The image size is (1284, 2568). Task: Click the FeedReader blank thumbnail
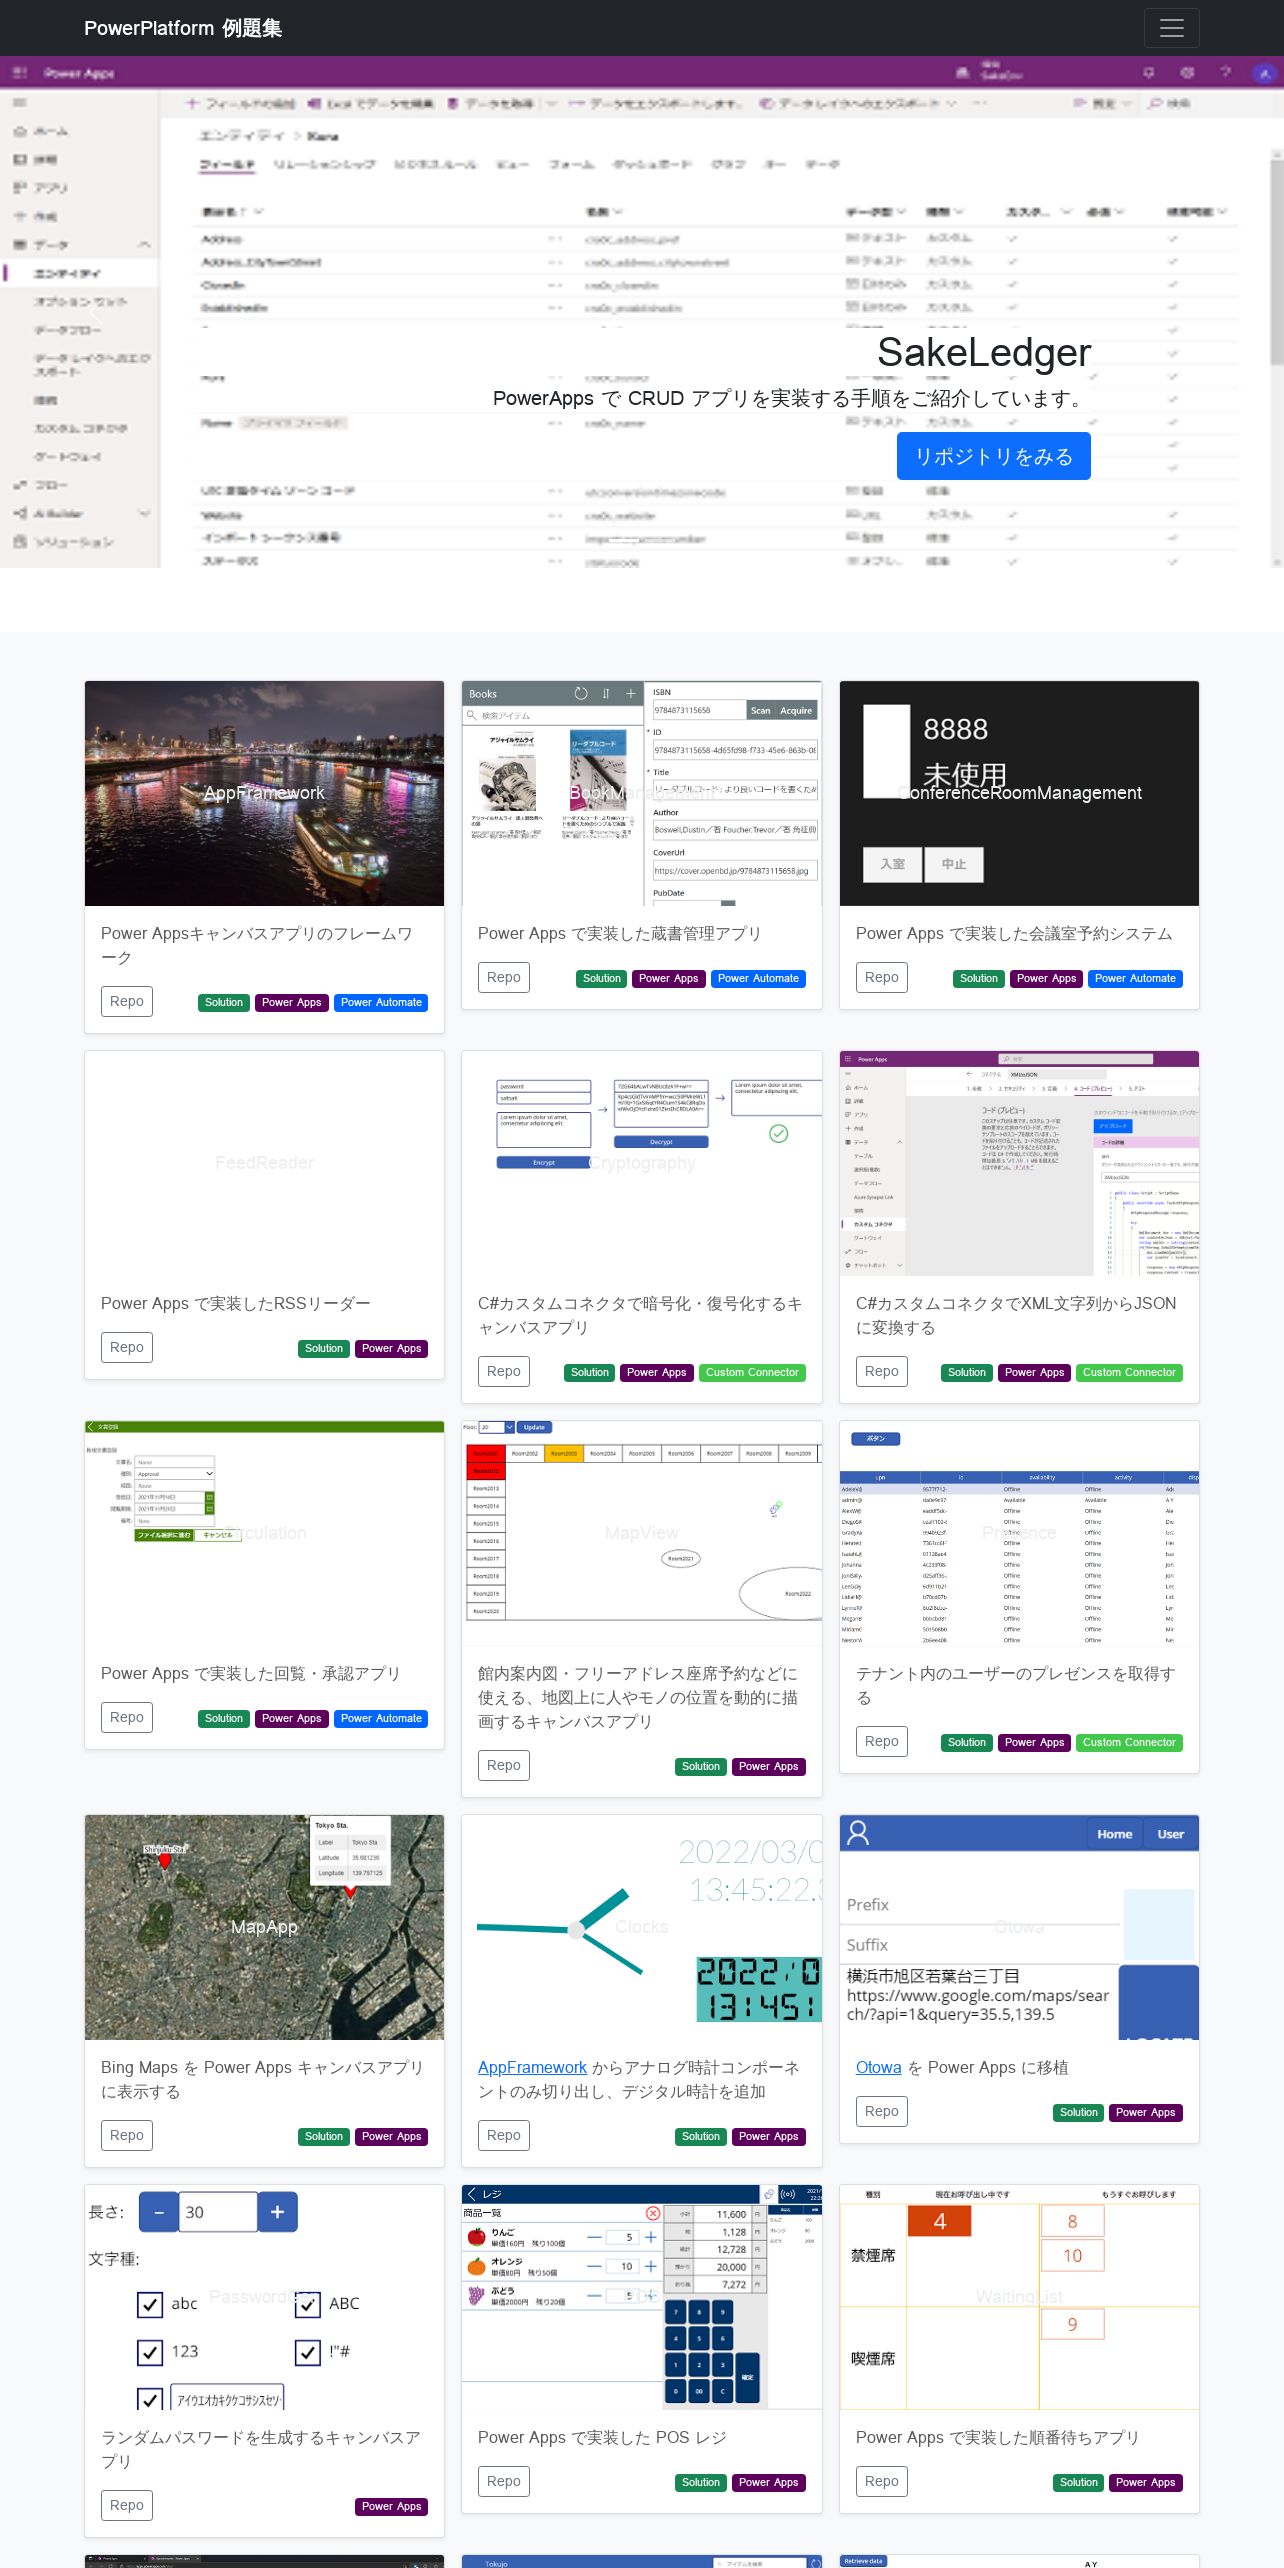tap(264, 1163)
